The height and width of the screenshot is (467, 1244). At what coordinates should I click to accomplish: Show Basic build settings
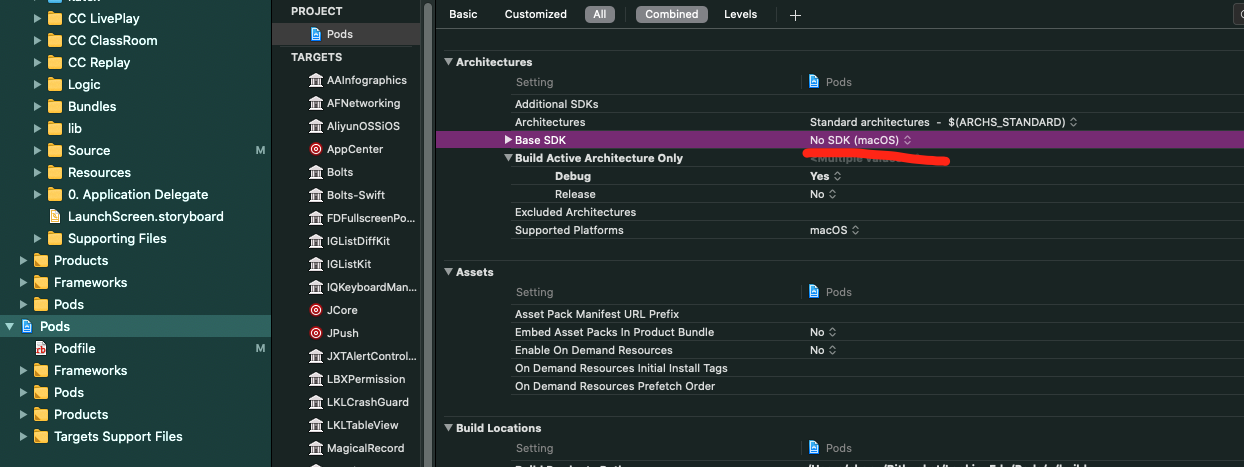pos(463,14)
